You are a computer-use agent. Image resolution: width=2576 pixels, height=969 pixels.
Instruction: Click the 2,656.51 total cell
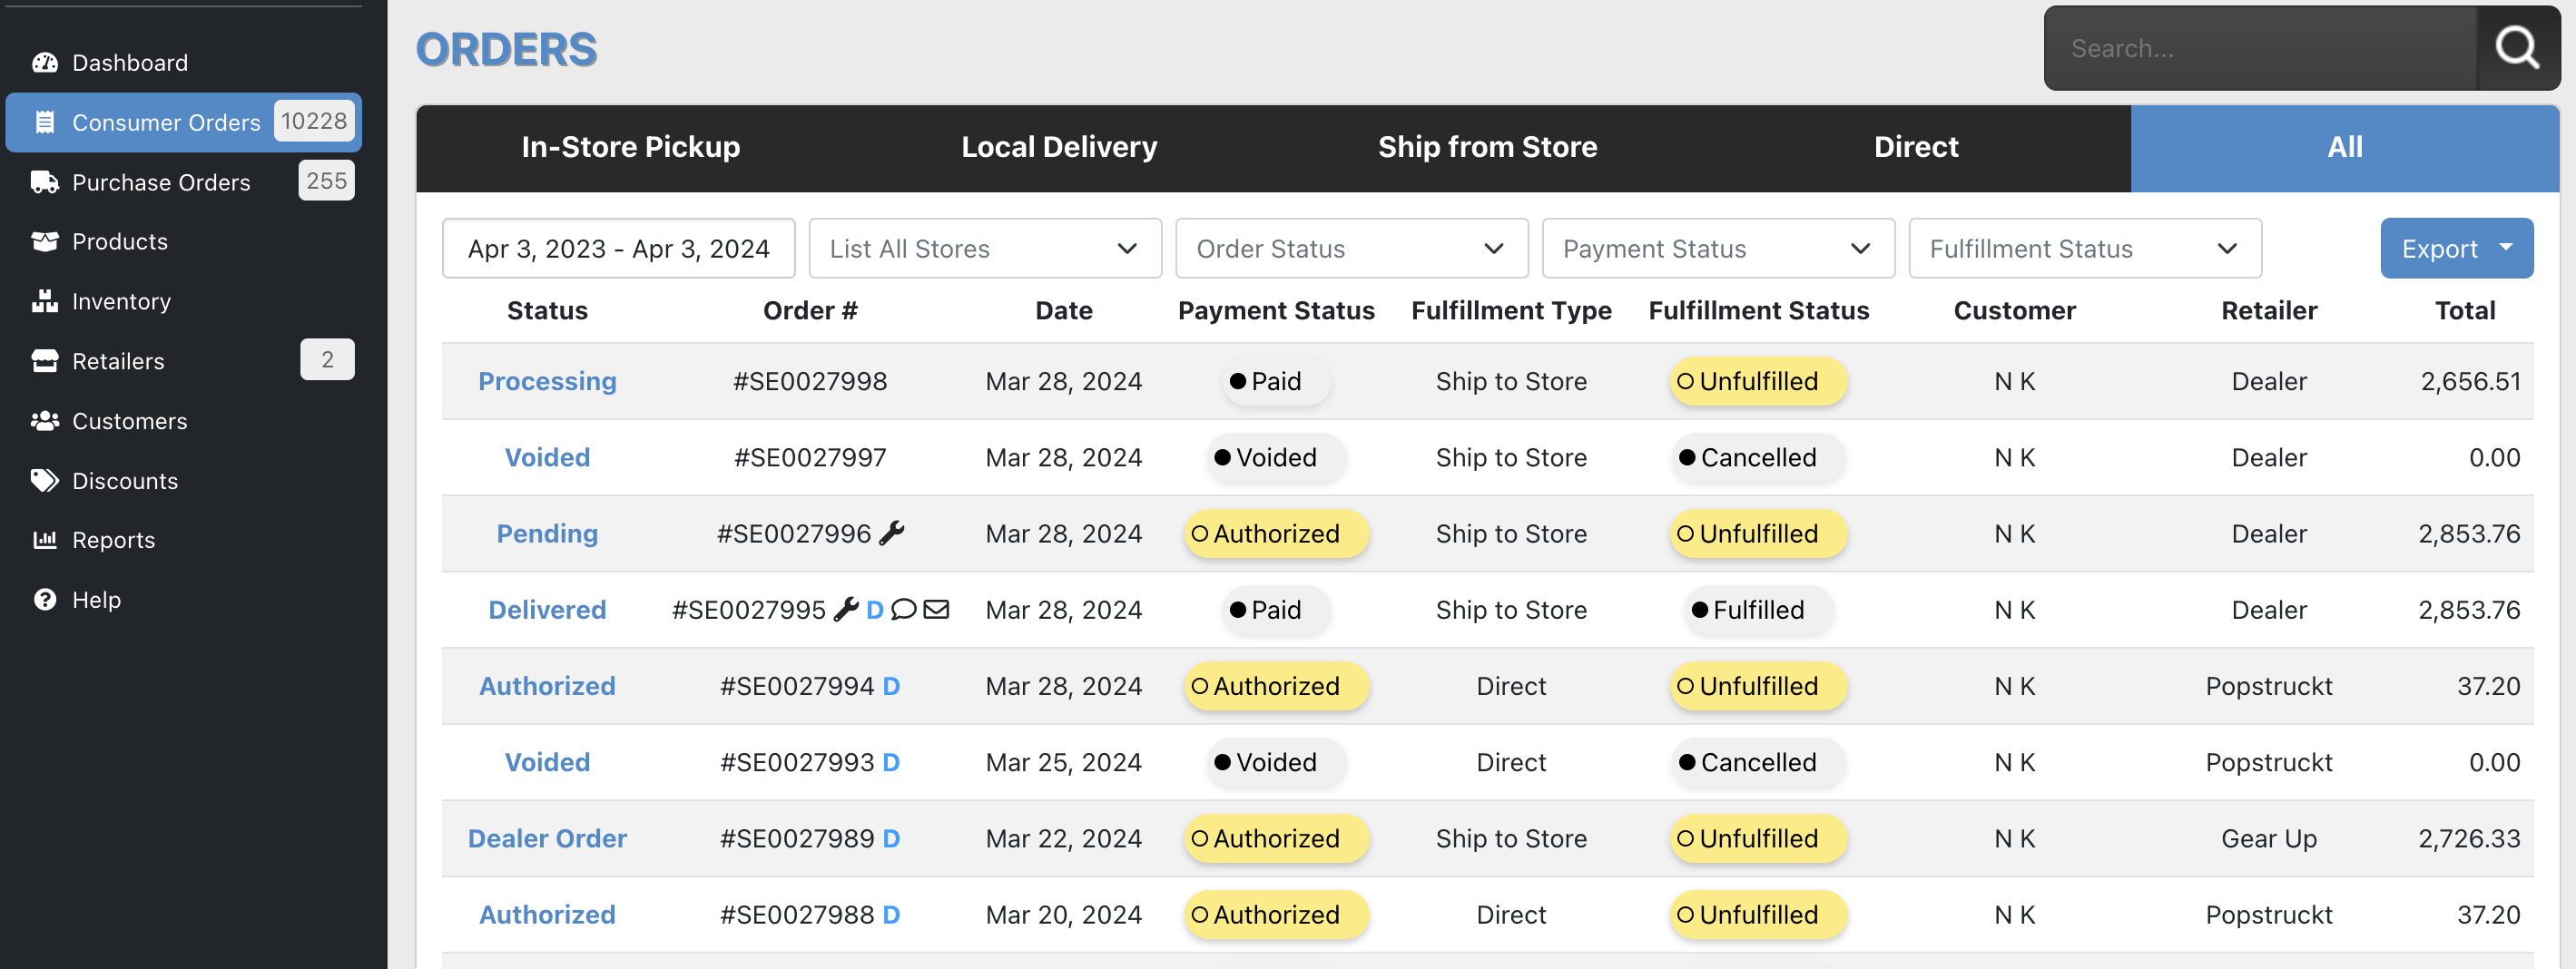(x=2470, y=381)
